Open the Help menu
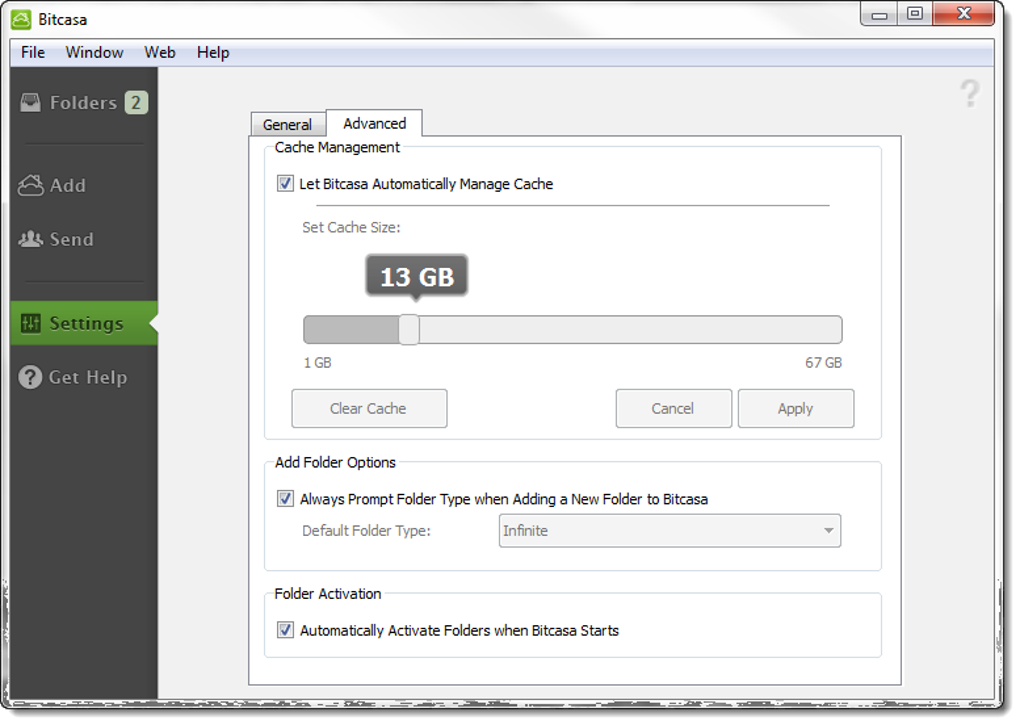The image size is (1020, 725). click(213, 53)
